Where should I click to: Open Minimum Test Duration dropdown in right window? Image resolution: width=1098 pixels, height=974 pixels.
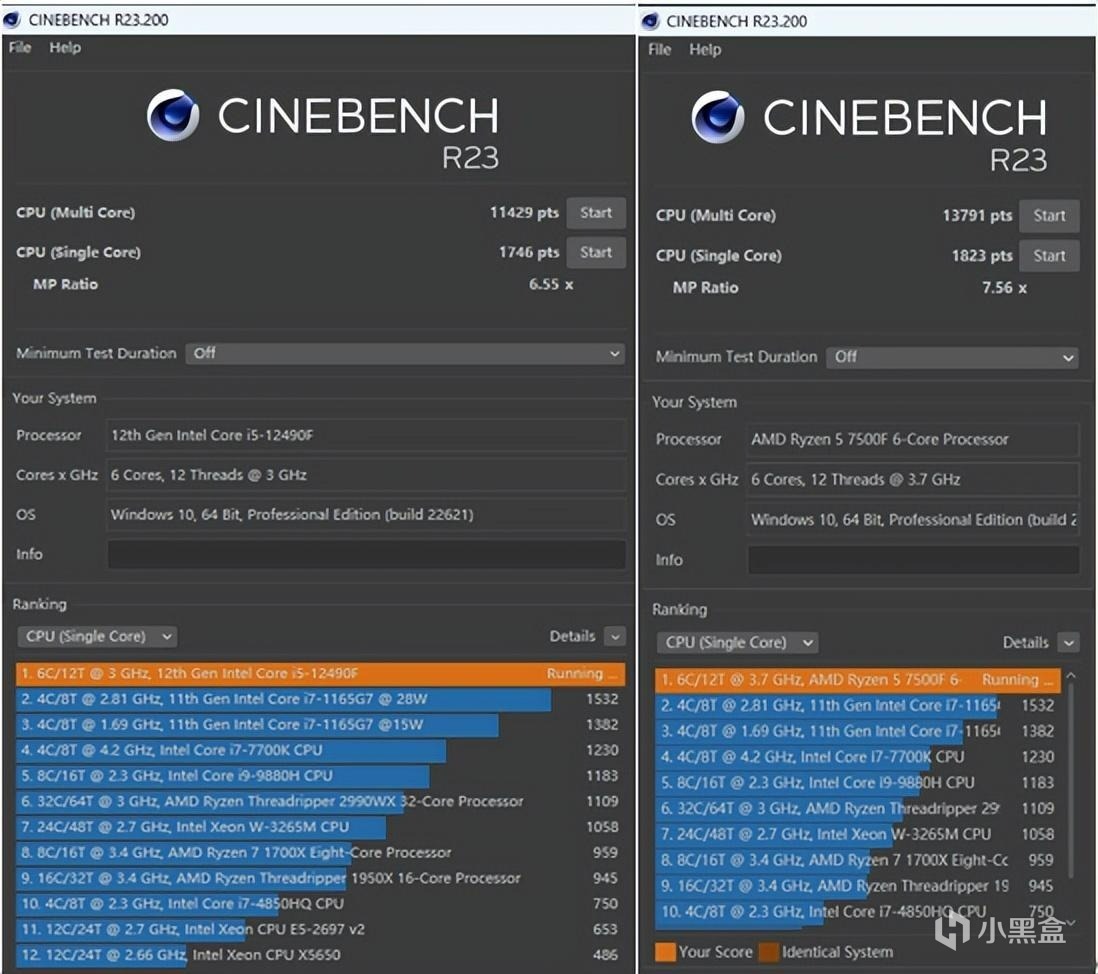pos(952,356)
